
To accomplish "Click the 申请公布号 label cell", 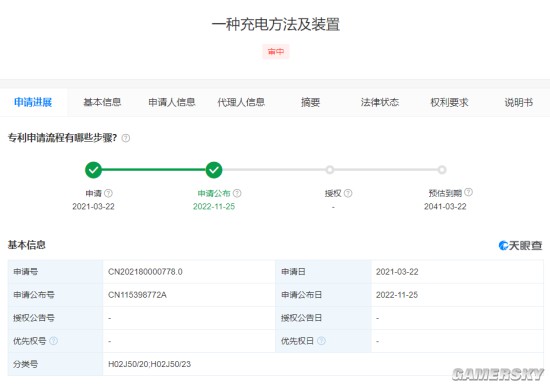I will 55,295.
